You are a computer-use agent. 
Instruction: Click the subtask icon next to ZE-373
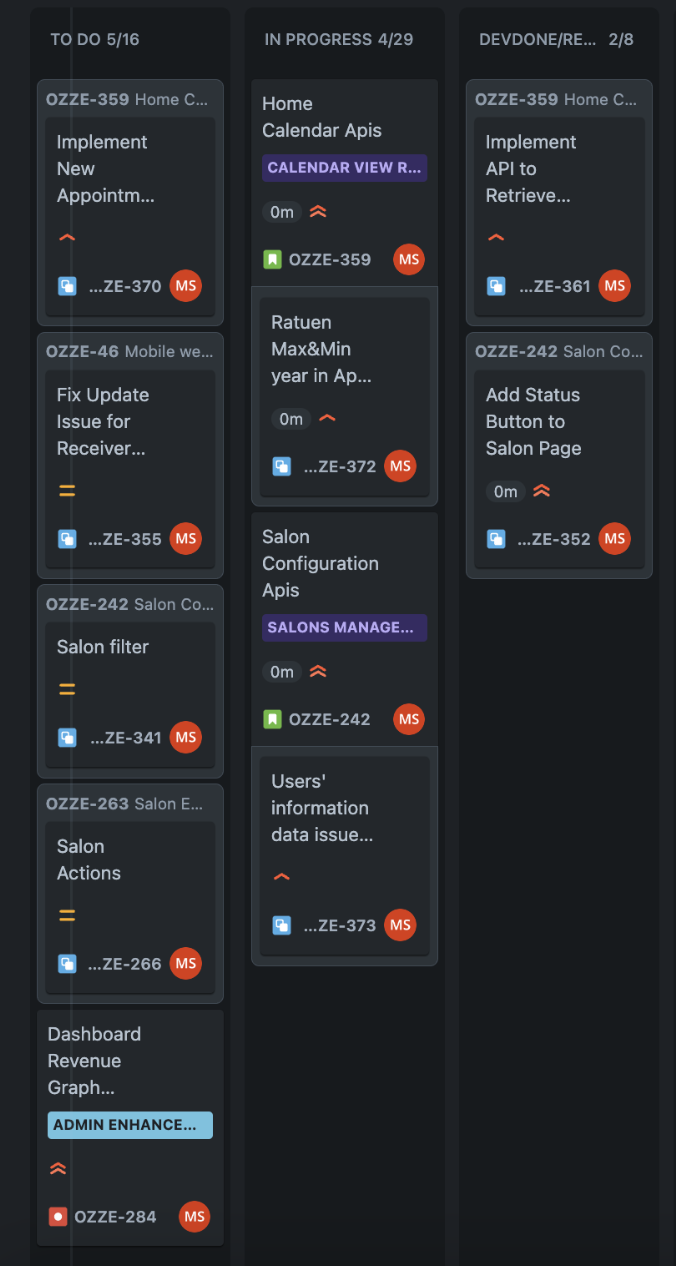(x=282, y=925)
